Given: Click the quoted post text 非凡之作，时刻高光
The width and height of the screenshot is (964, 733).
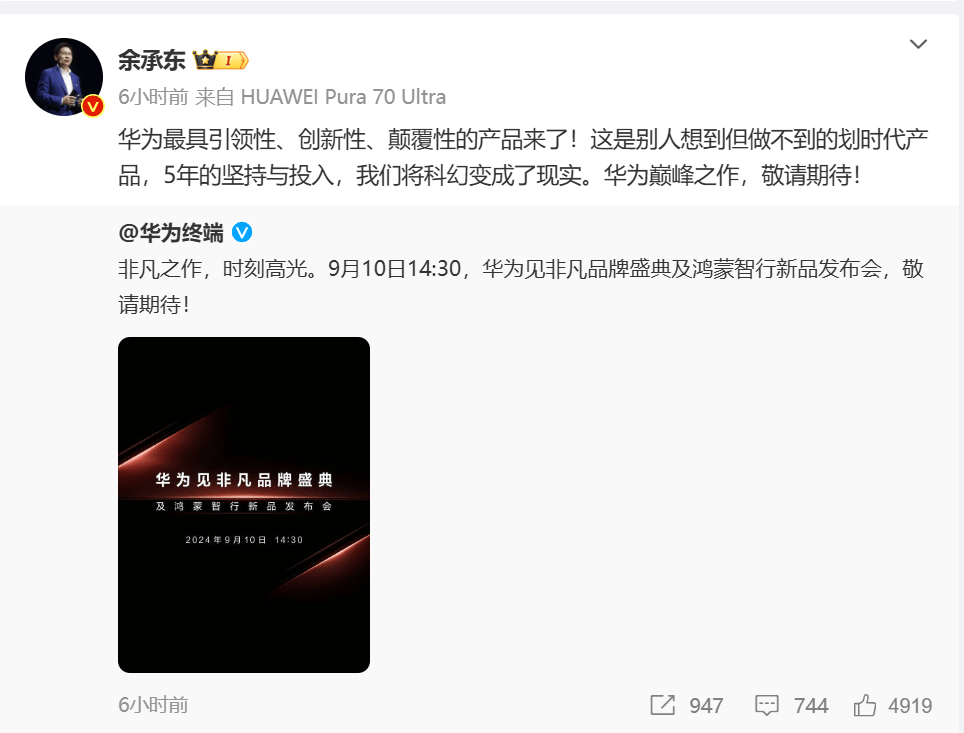Looking at the screenshot, I should 521,287.
